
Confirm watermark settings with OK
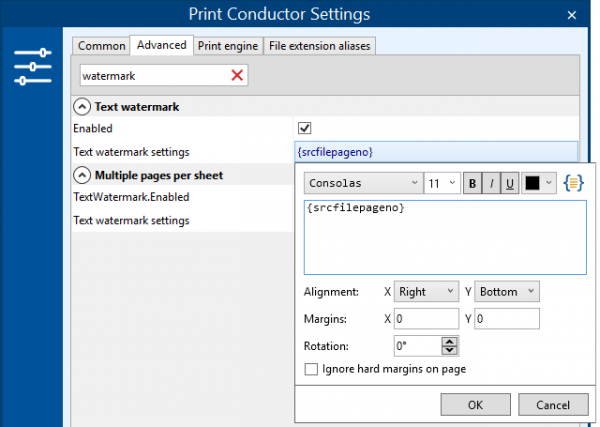tap(476, 405)
